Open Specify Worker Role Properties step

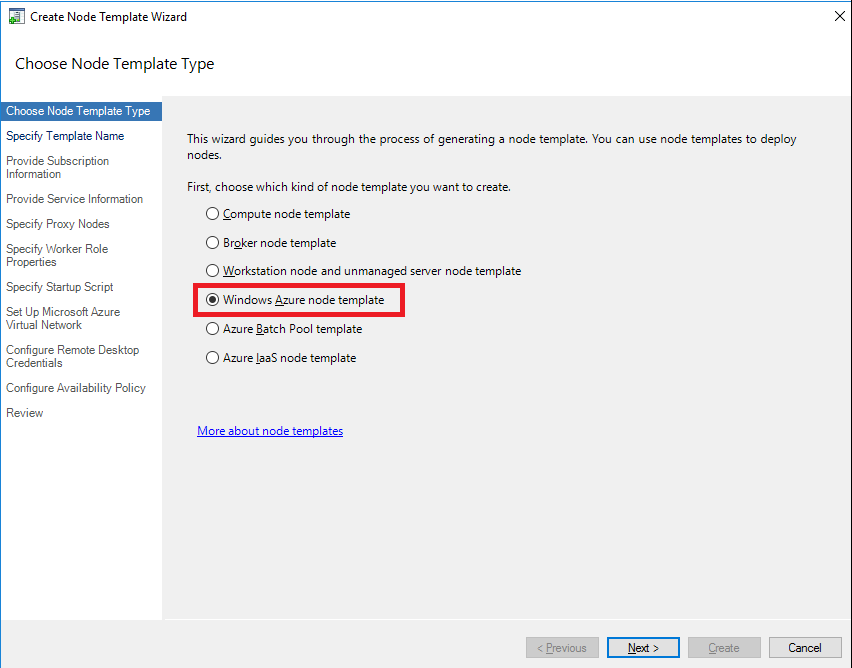click(x=57, y=255)
